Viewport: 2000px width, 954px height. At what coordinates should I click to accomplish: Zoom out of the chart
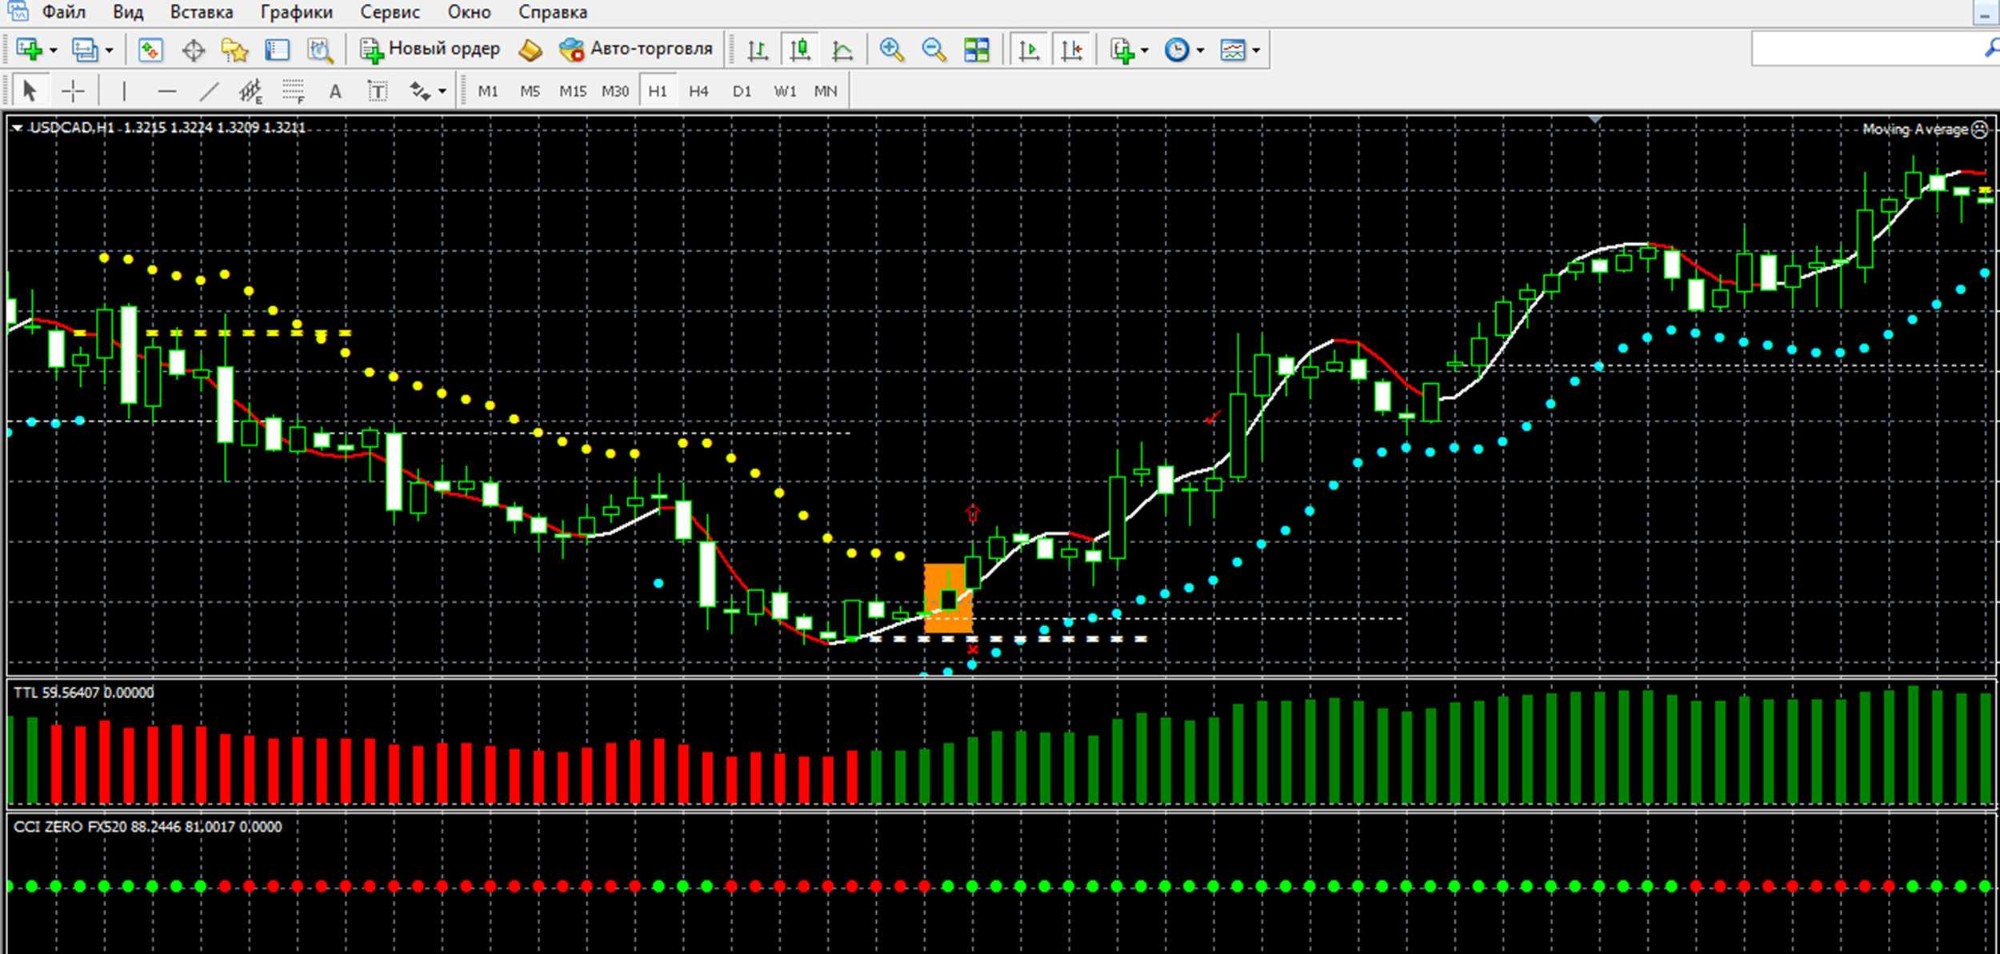(933, 50)
